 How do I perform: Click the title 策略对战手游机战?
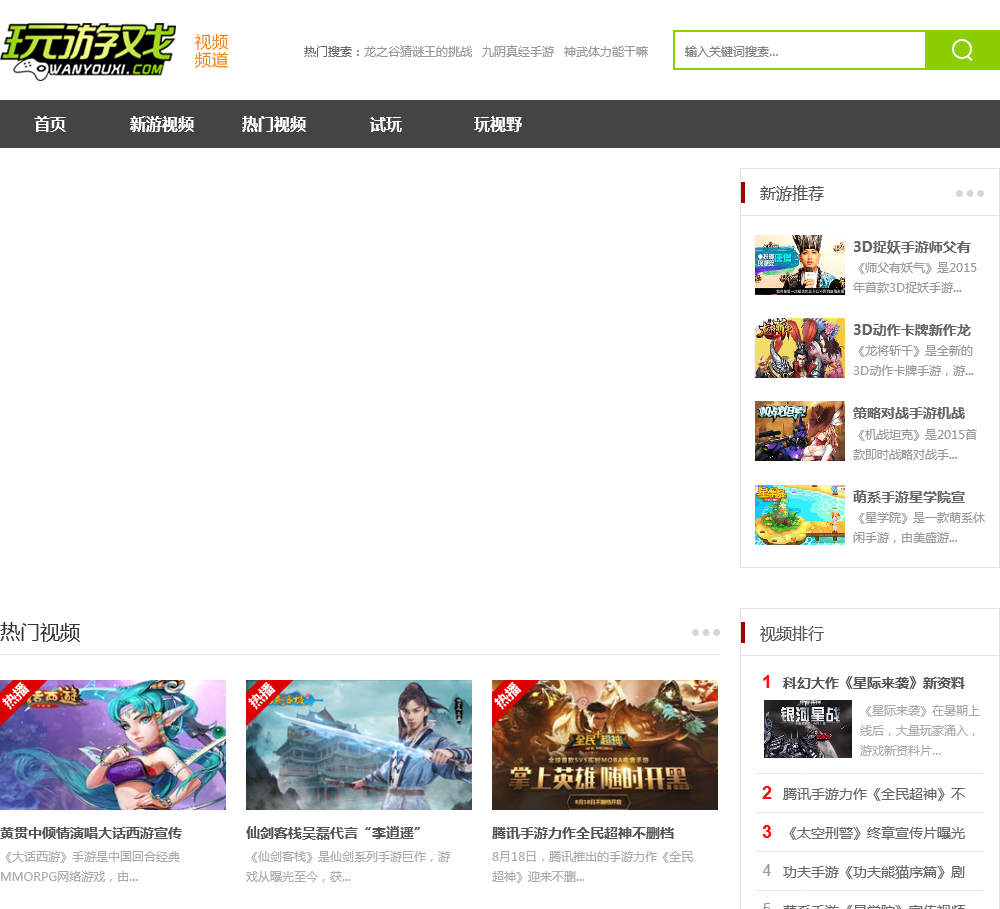pyautogui.click(x=909, y=413)
